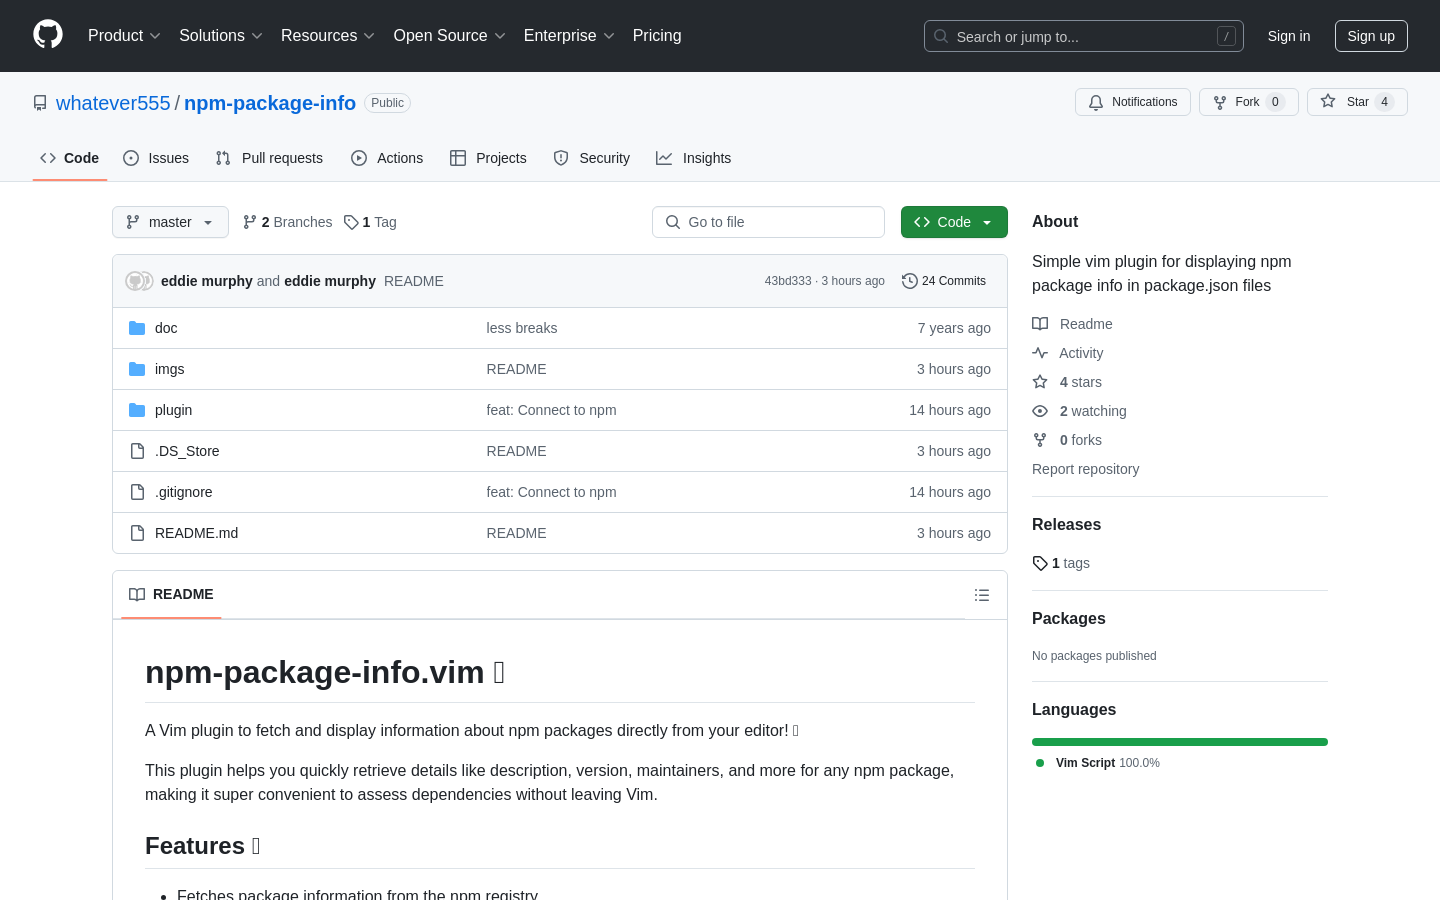View the 2 watching link

[1079, 411]
